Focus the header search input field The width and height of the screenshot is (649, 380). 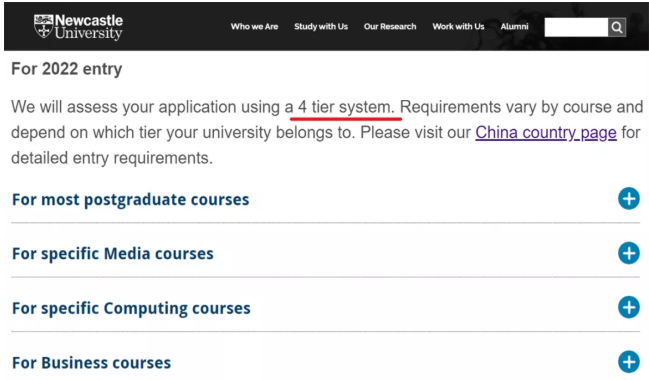[x=576, y=27]
